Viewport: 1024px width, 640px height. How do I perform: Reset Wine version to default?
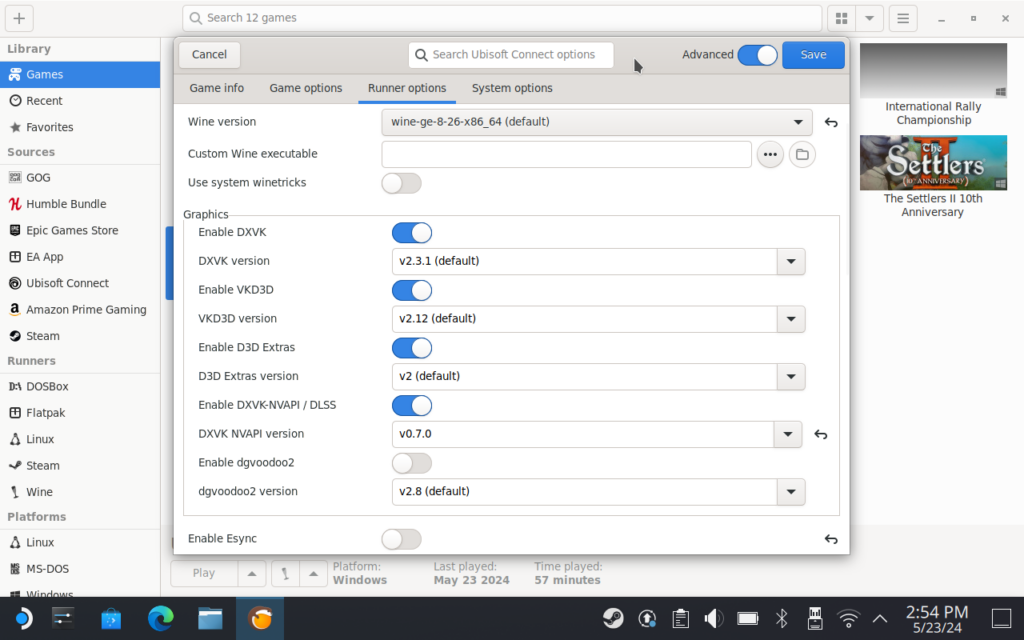click(x=831, y=122)
